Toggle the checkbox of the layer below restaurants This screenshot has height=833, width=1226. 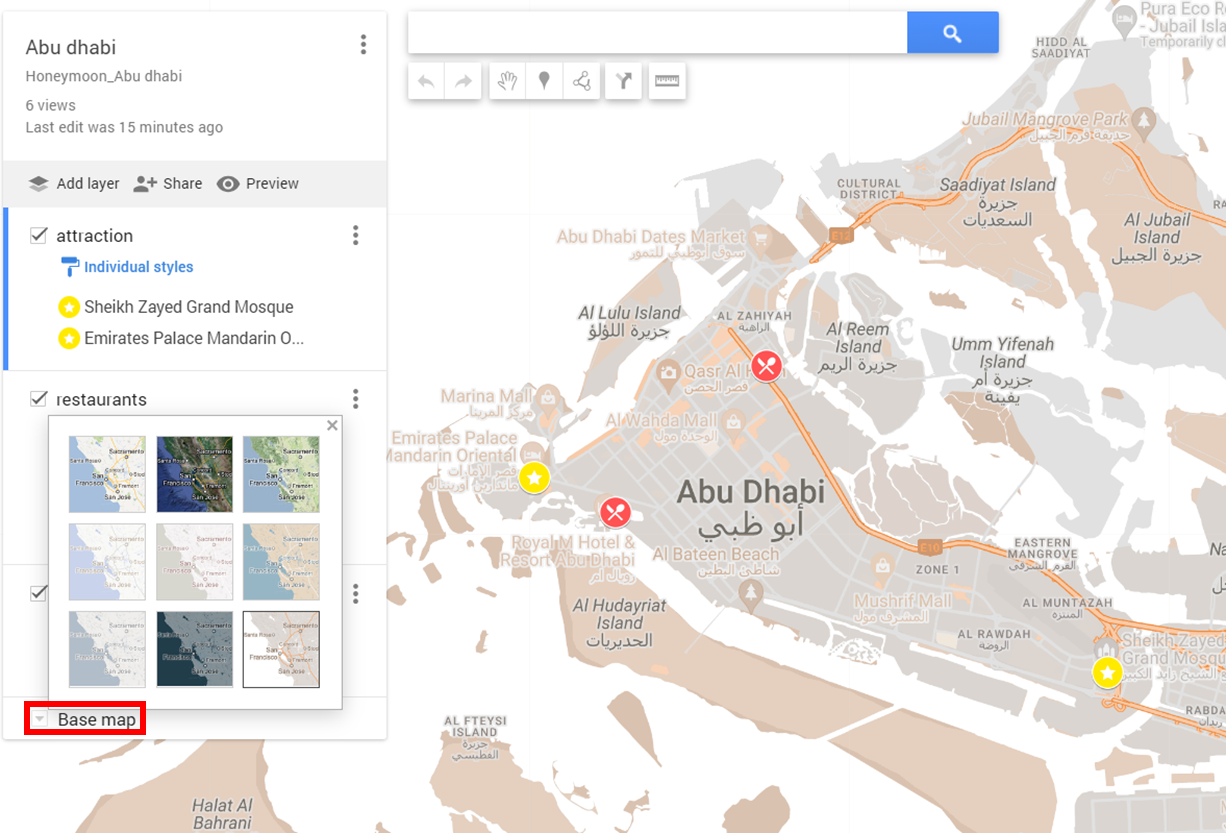pyautogui.click(x=39, y=593)
